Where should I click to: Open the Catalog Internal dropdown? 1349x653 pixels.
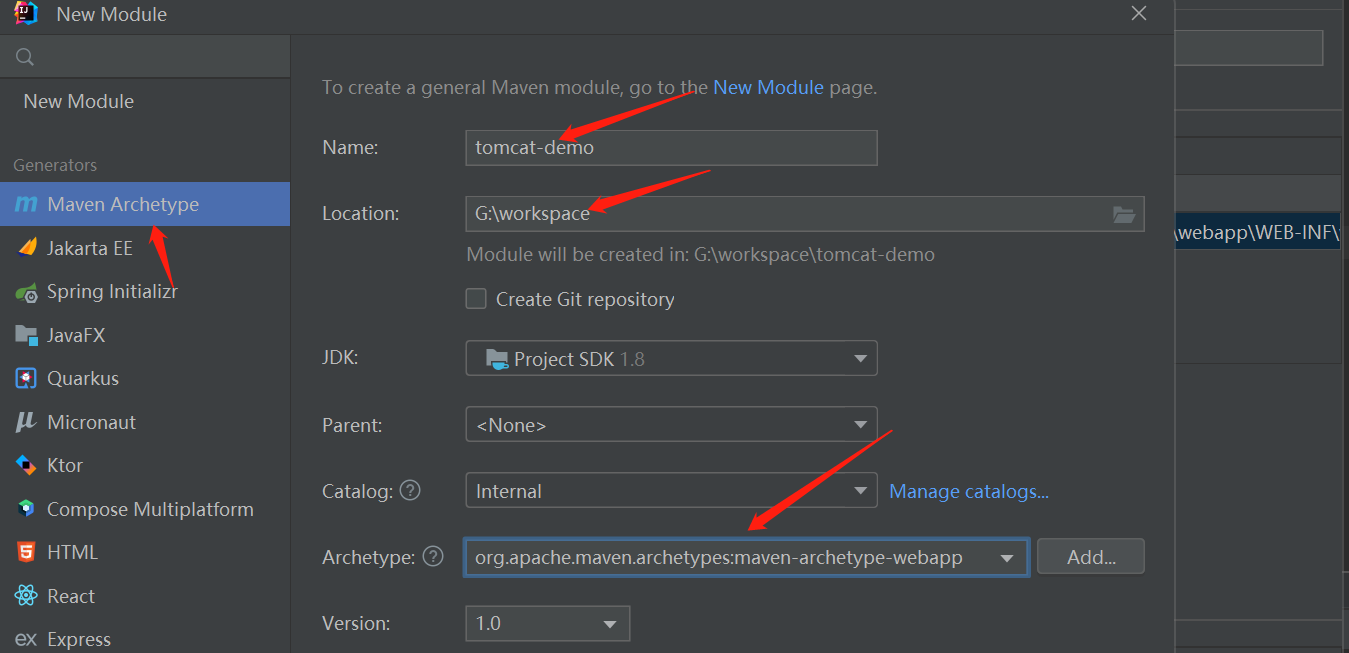[x=671, y=491]
